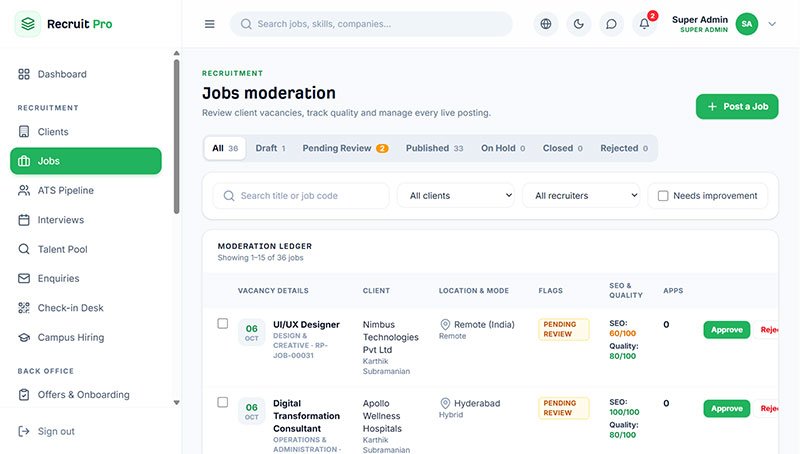800x454 pixels.
Task: Open the chat messages icon
Action: click(x=611, y=24)
